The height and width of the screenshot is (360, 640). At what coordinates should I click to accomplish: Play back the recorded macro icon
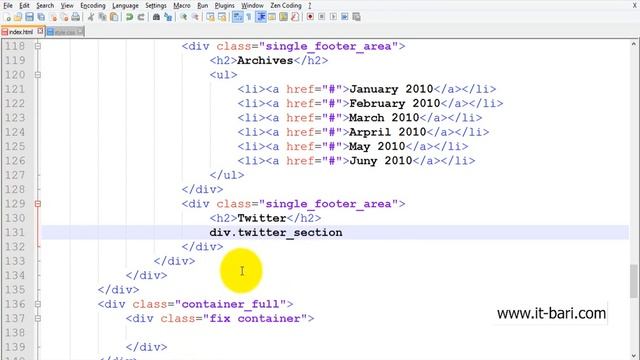click(x=333, y=17)
